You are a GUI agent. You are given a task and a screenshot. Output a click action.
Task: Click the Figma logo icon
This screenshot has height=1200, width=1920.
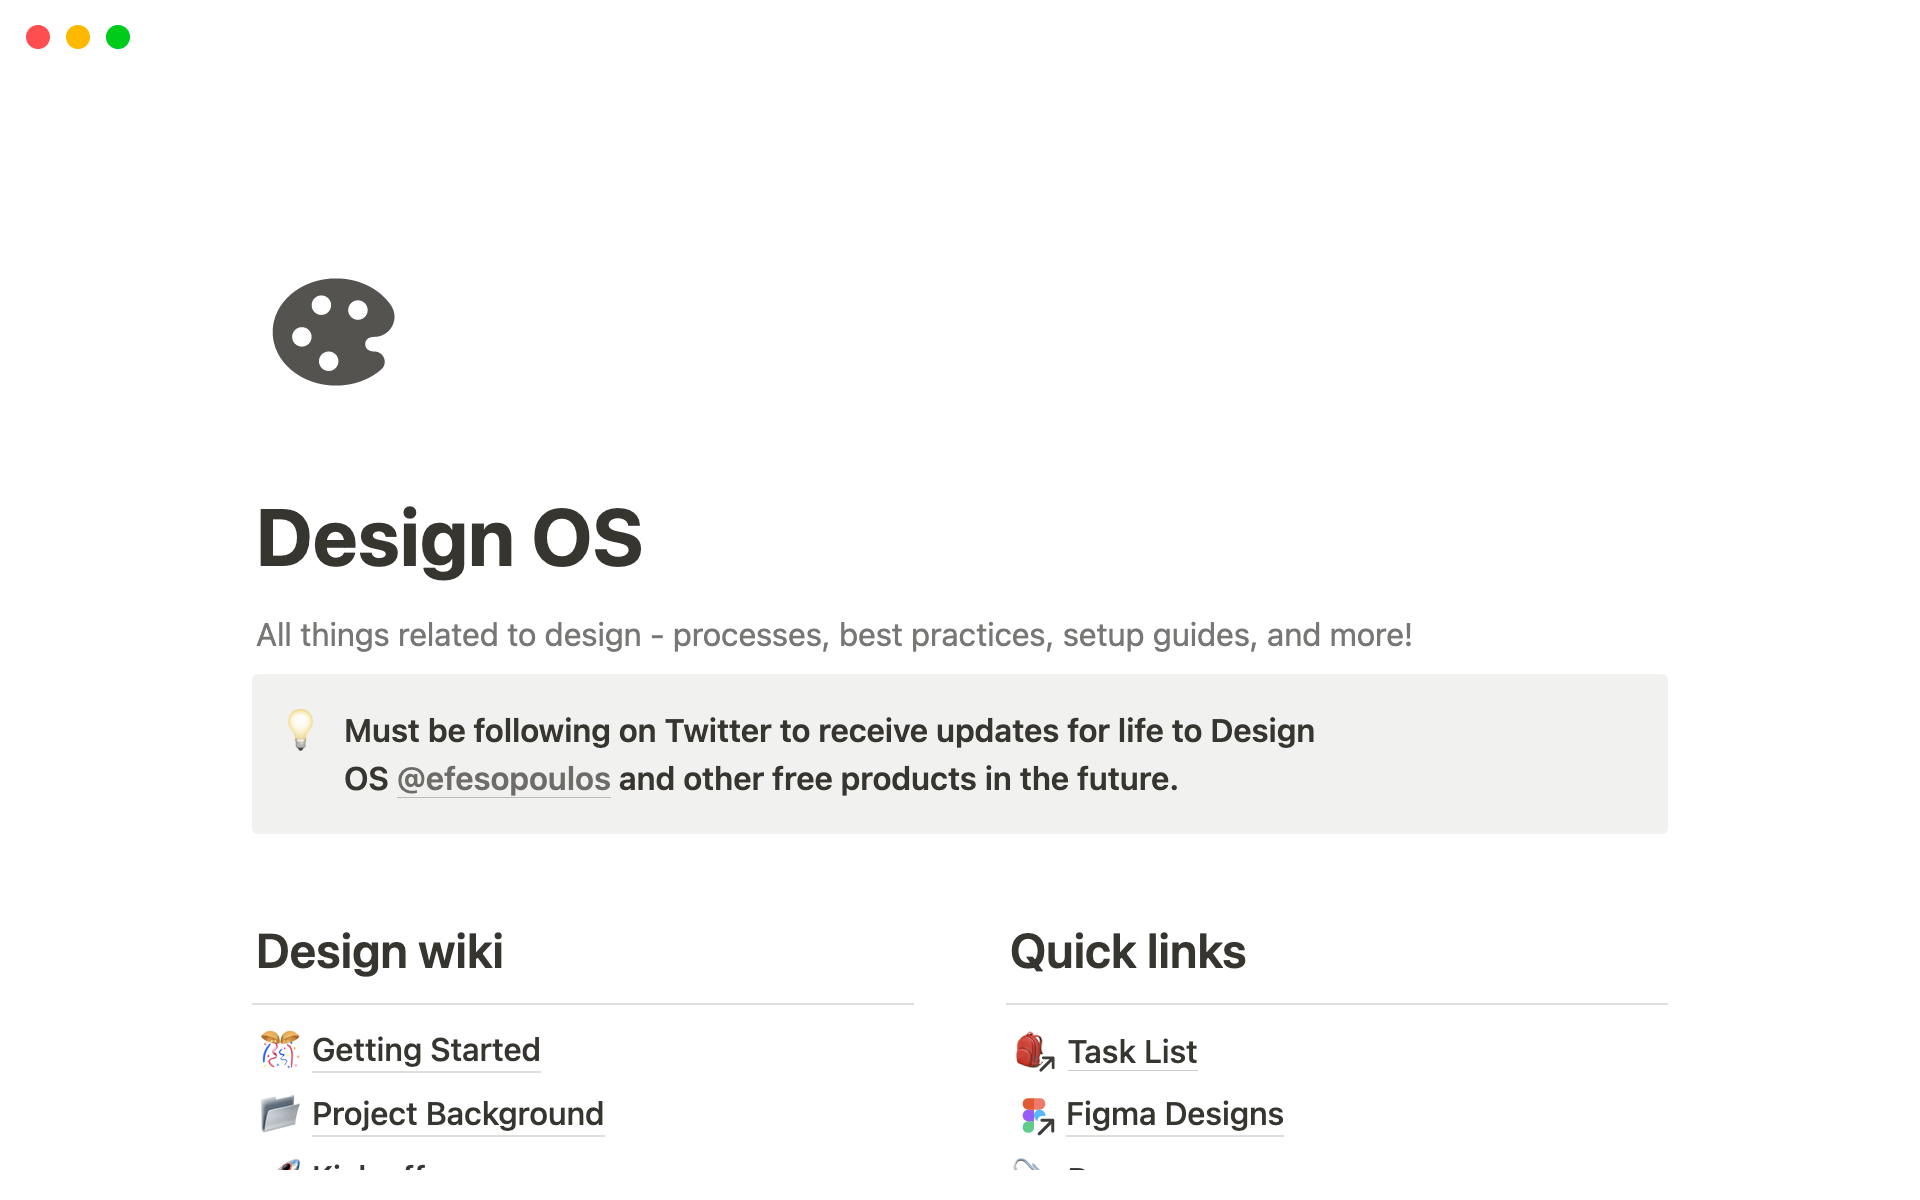1035,1115
